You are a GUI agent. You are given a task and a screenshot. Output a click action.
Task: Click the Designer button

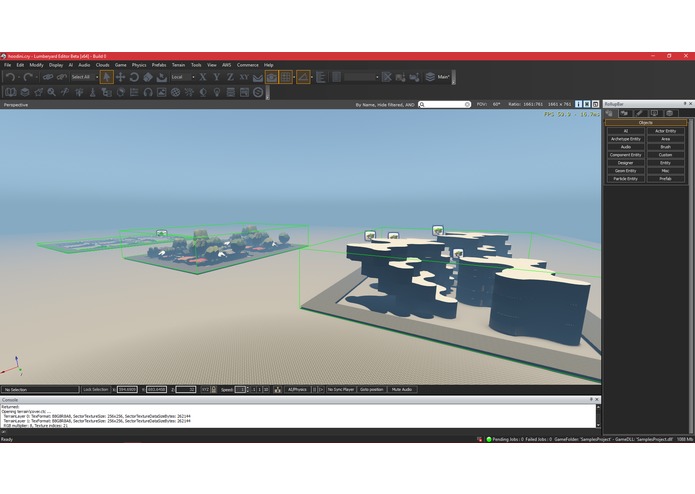point(625,163)
